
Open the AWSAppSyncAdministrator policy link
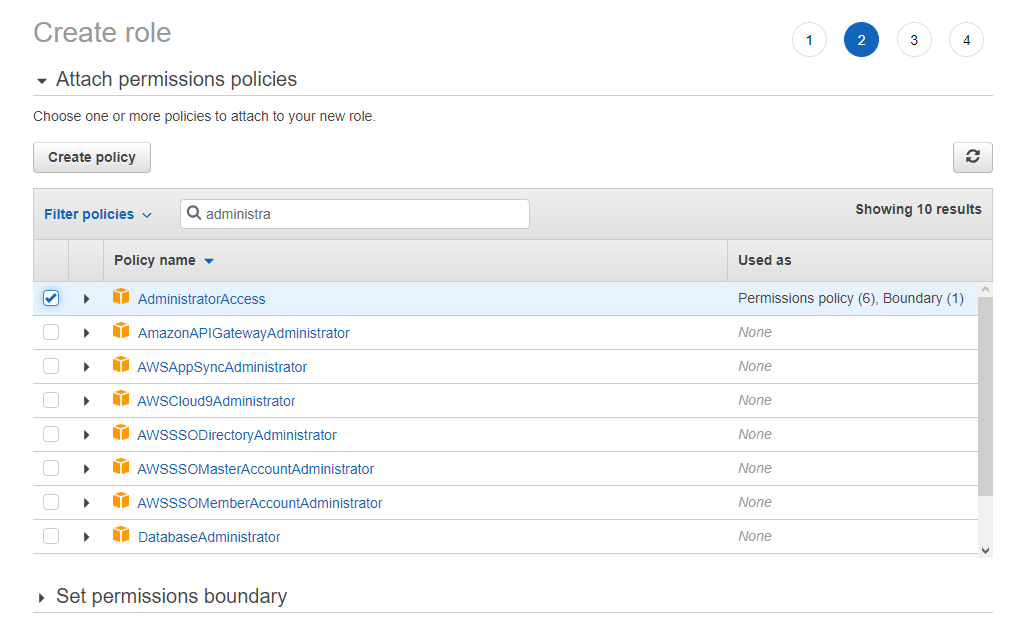pyautogui.click(x=222, y=367)
